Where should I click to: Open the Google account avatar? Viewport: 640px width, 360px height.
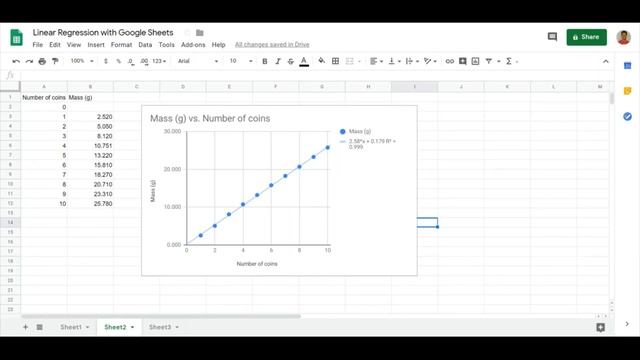pyautogui.click(x=623, y=37)
